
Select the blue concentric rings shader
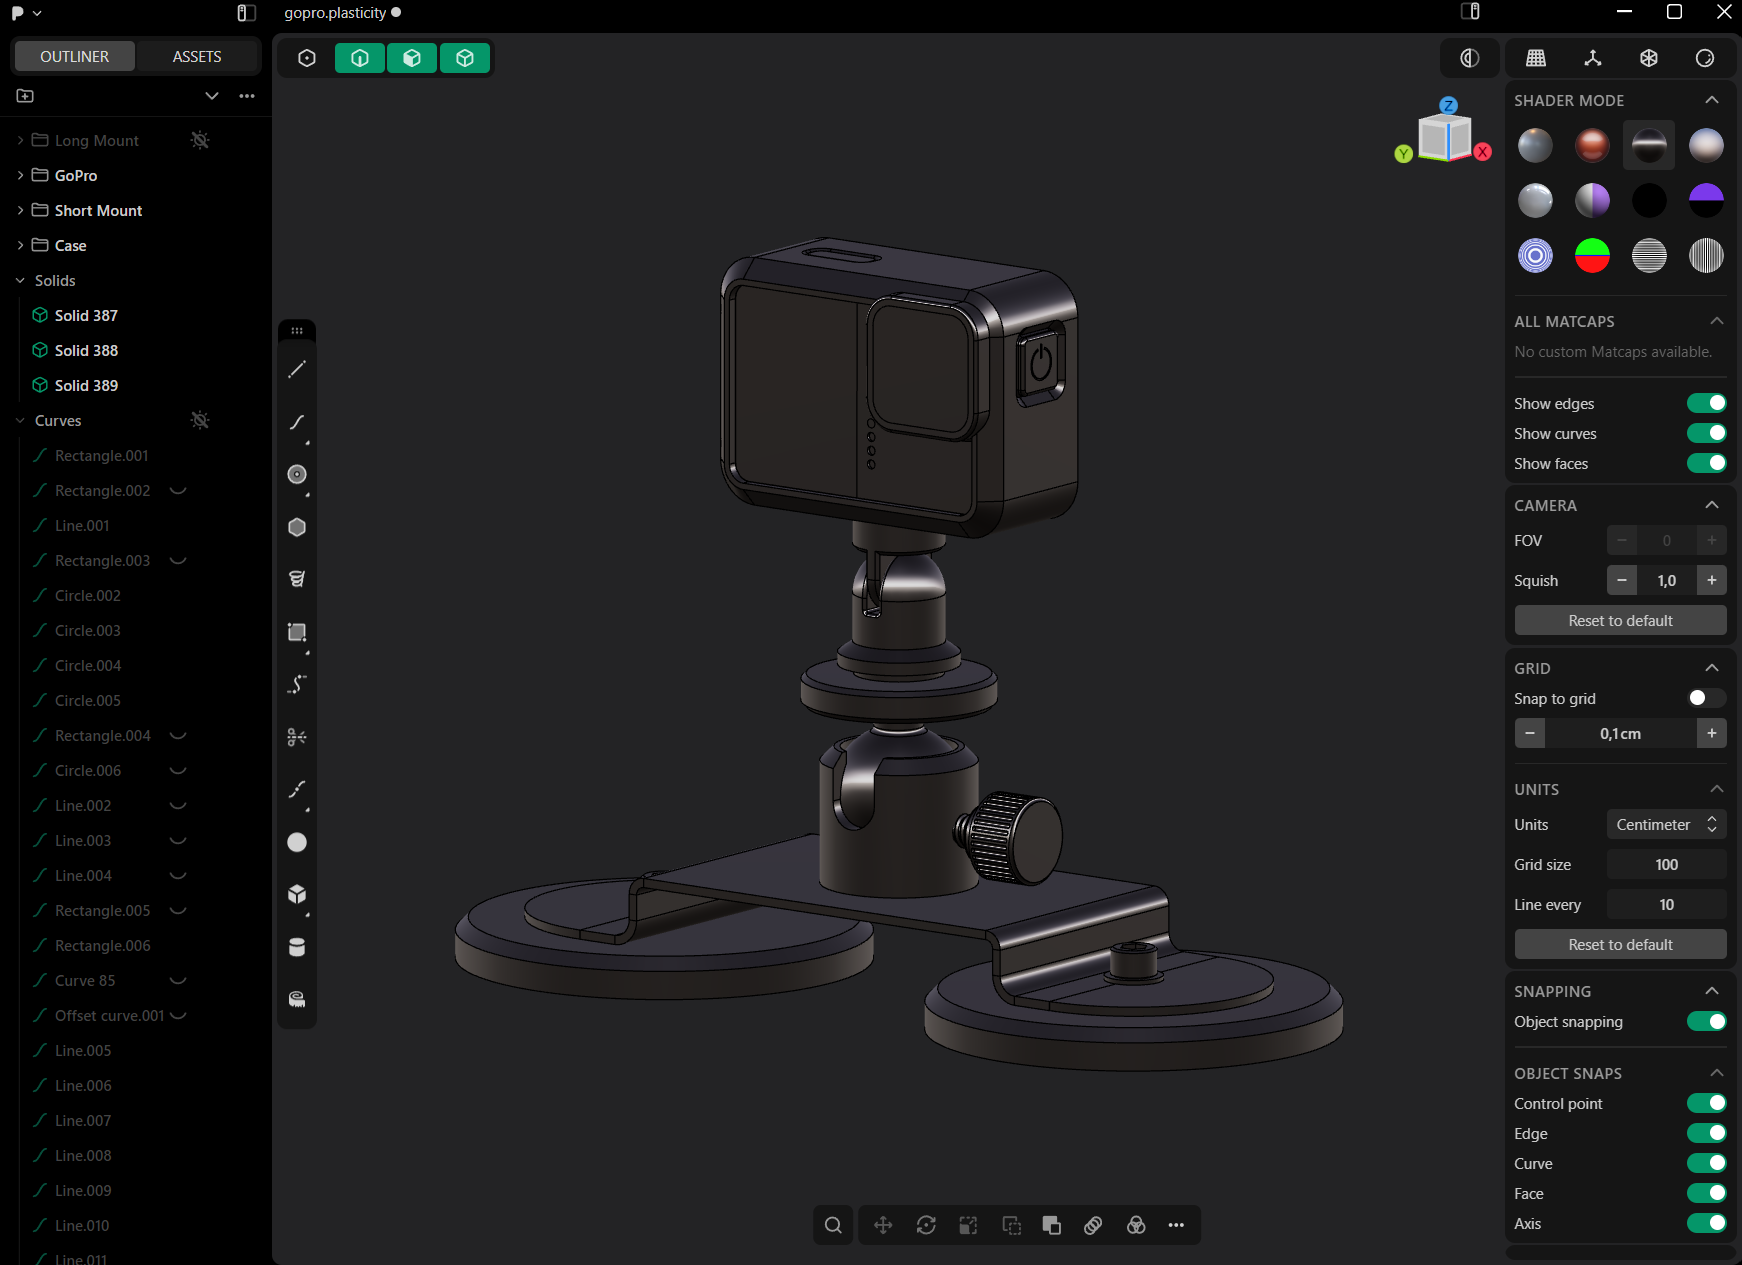point(1535,256)
